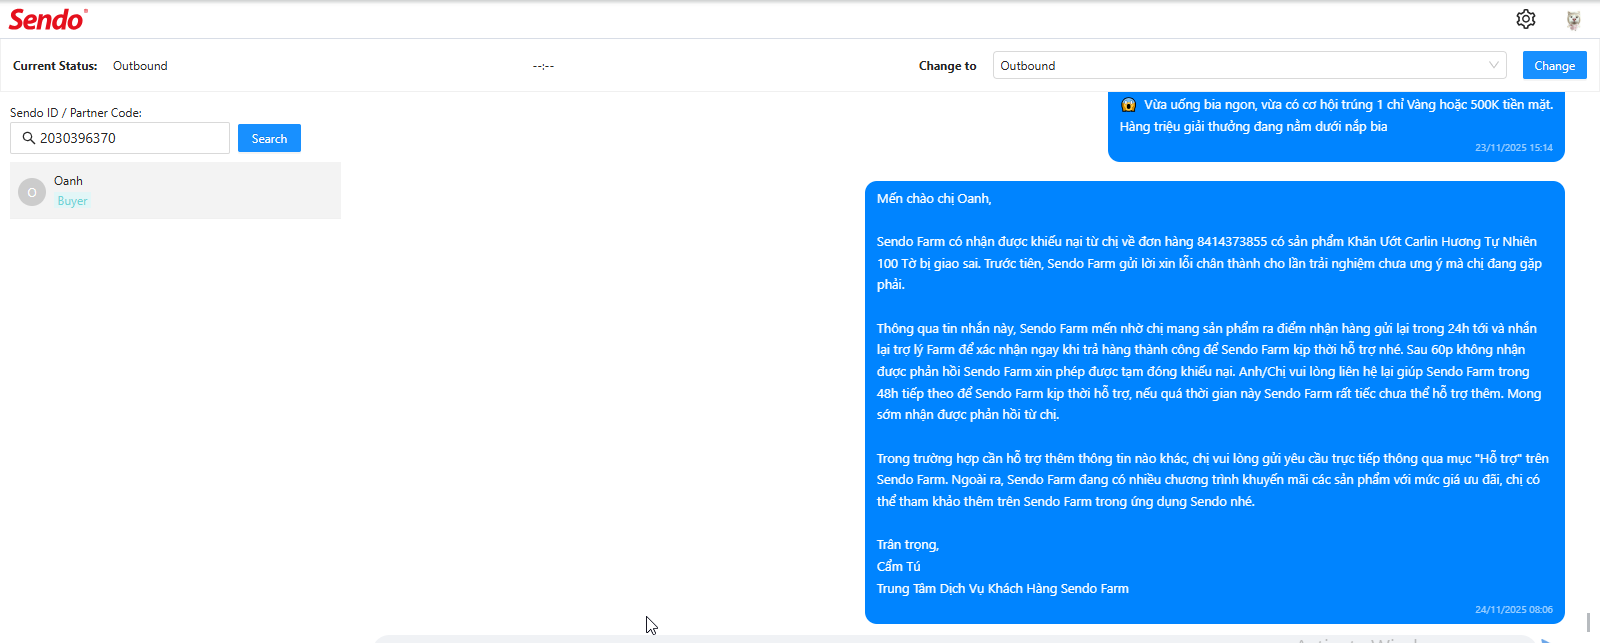Click the emoji icon in promo message
This screenshot has height=643, width=1600.
click(1128, 105)
